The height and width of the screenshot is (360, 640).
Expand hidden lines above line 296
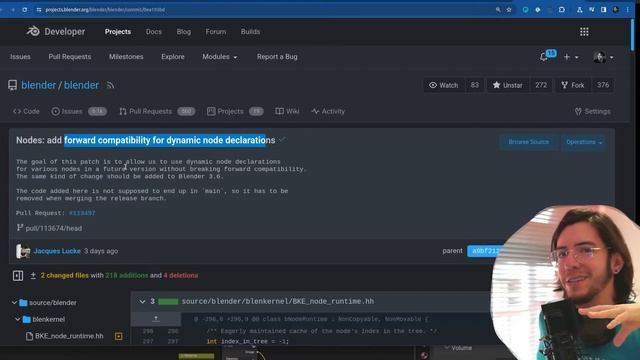coord(156,319)
